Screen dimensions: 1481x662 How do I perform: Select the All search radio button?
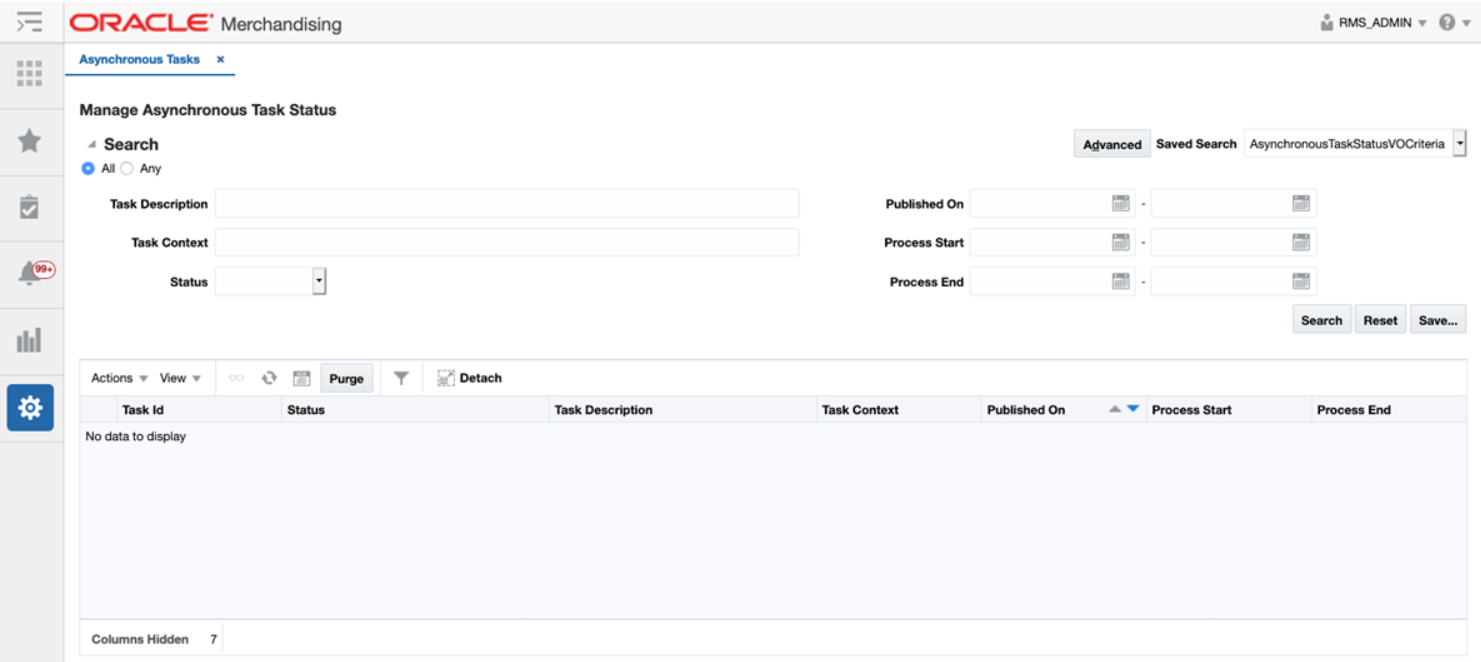coord(88,168)
